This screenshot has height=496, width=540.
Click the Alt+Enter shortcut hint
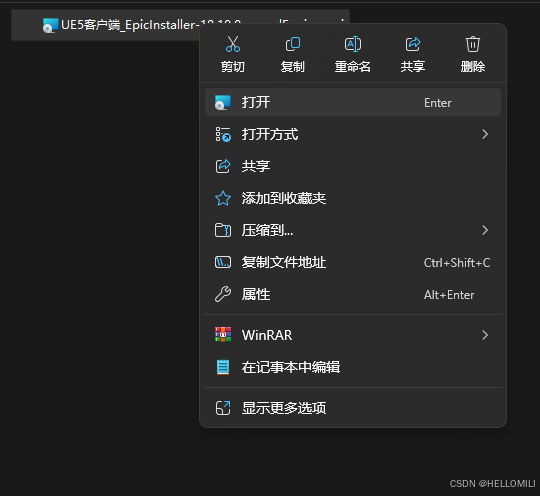pos(449,295)
